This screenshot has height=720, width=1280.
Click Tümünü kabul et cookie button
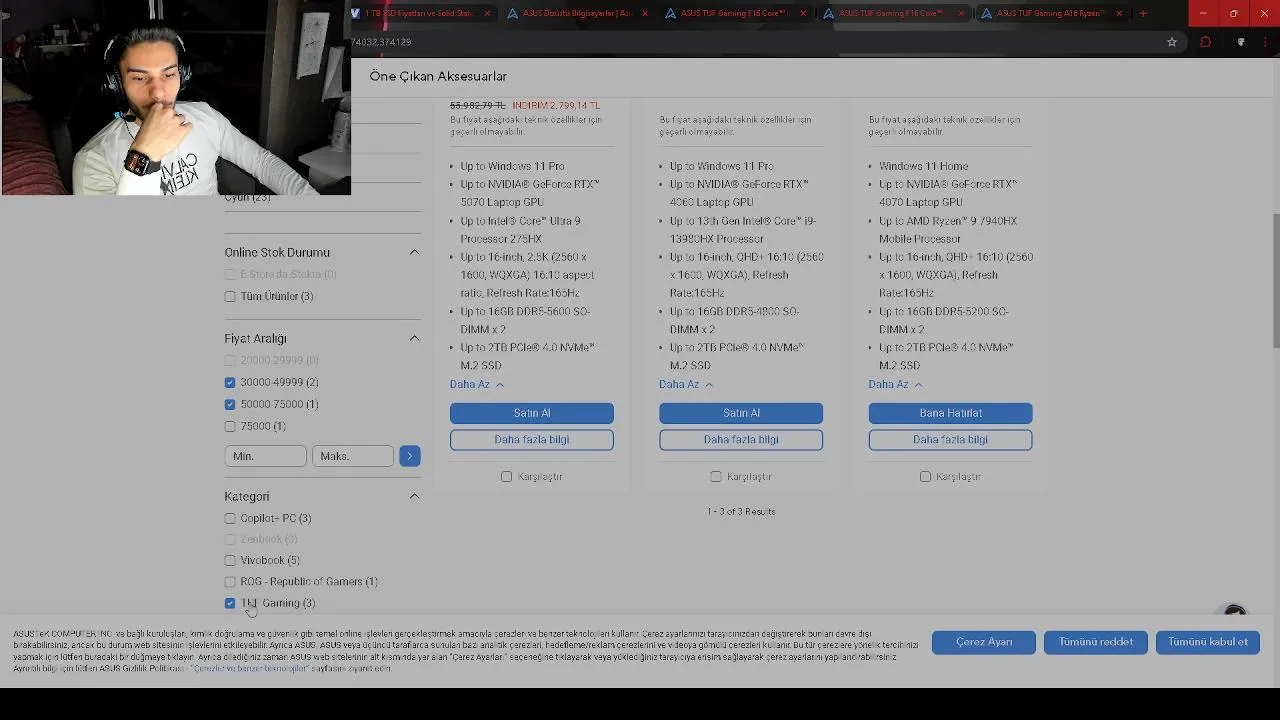coord(1208,642)
